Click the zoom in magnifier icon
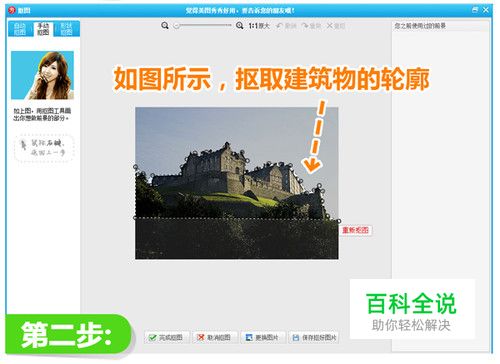The height and width of the screenshot is (364, 500). pos(239,26)
